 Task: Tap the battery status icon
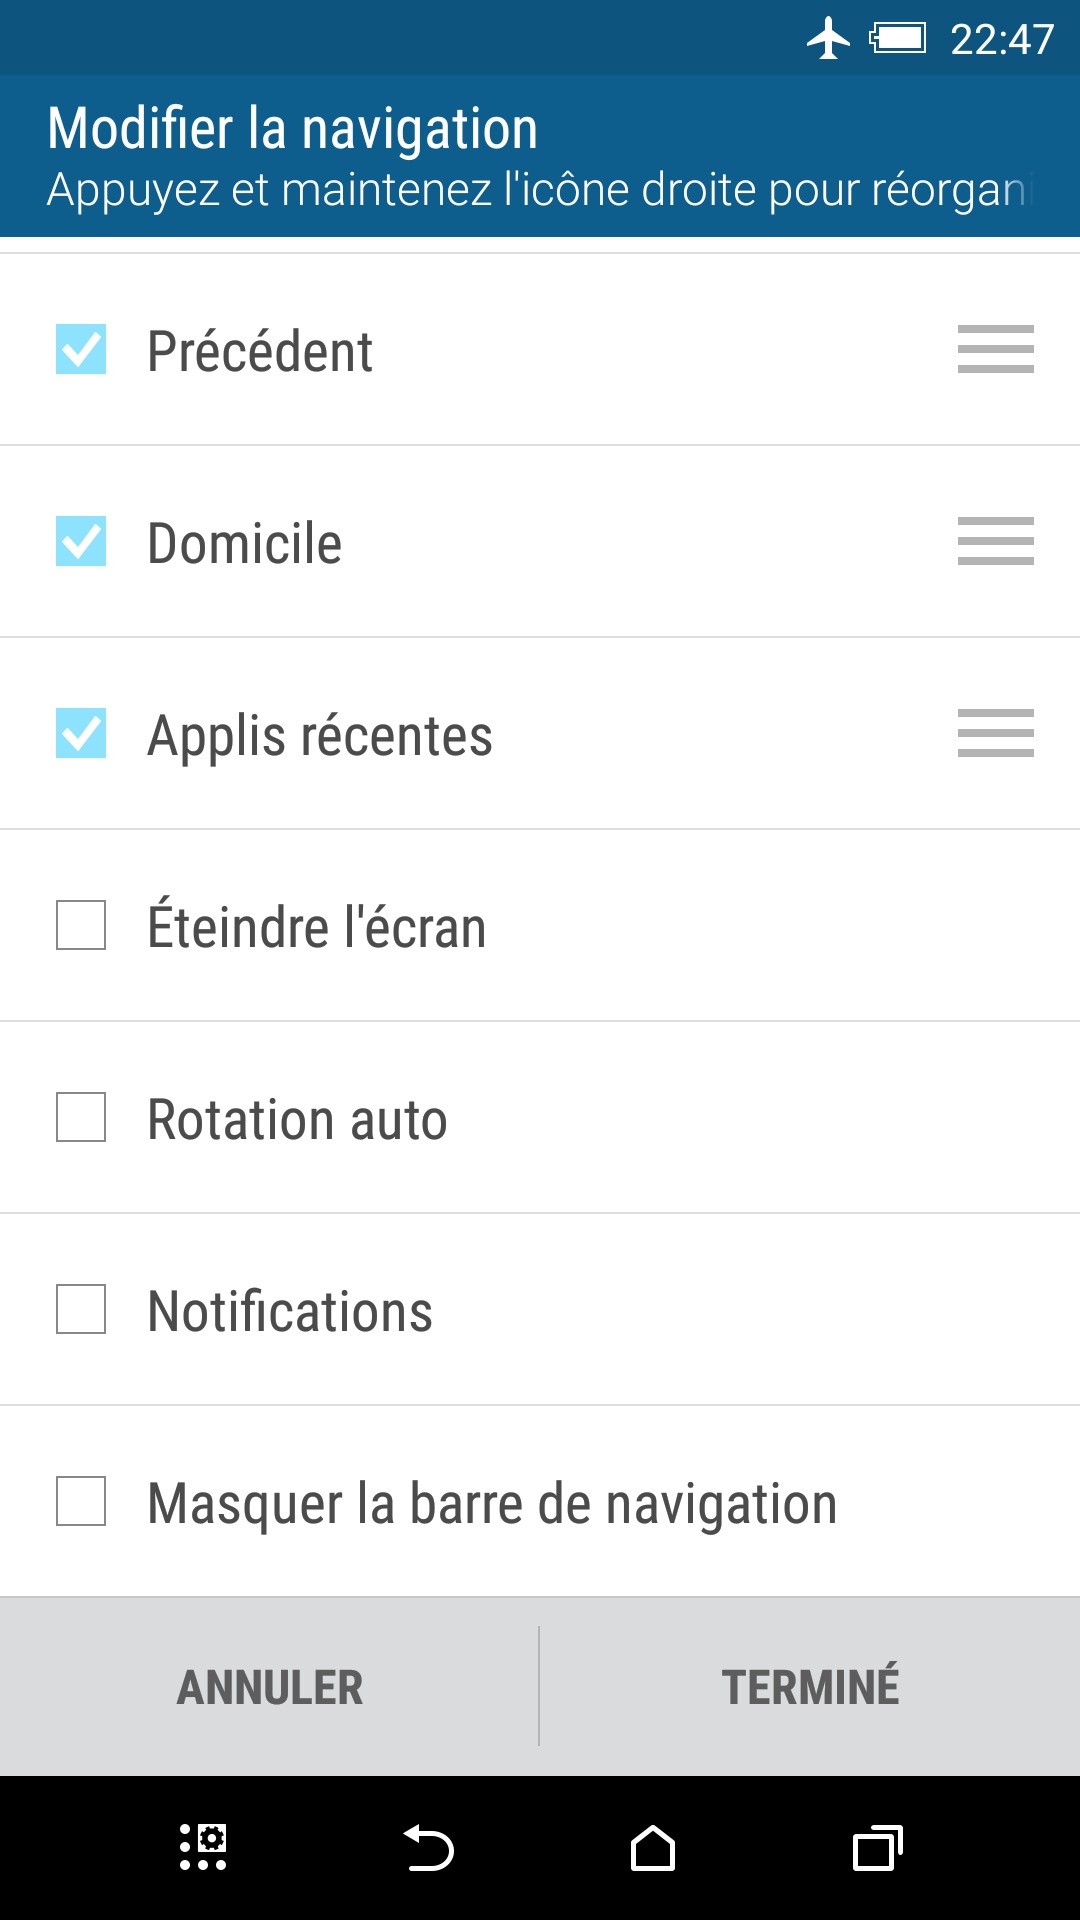(898, 40)
